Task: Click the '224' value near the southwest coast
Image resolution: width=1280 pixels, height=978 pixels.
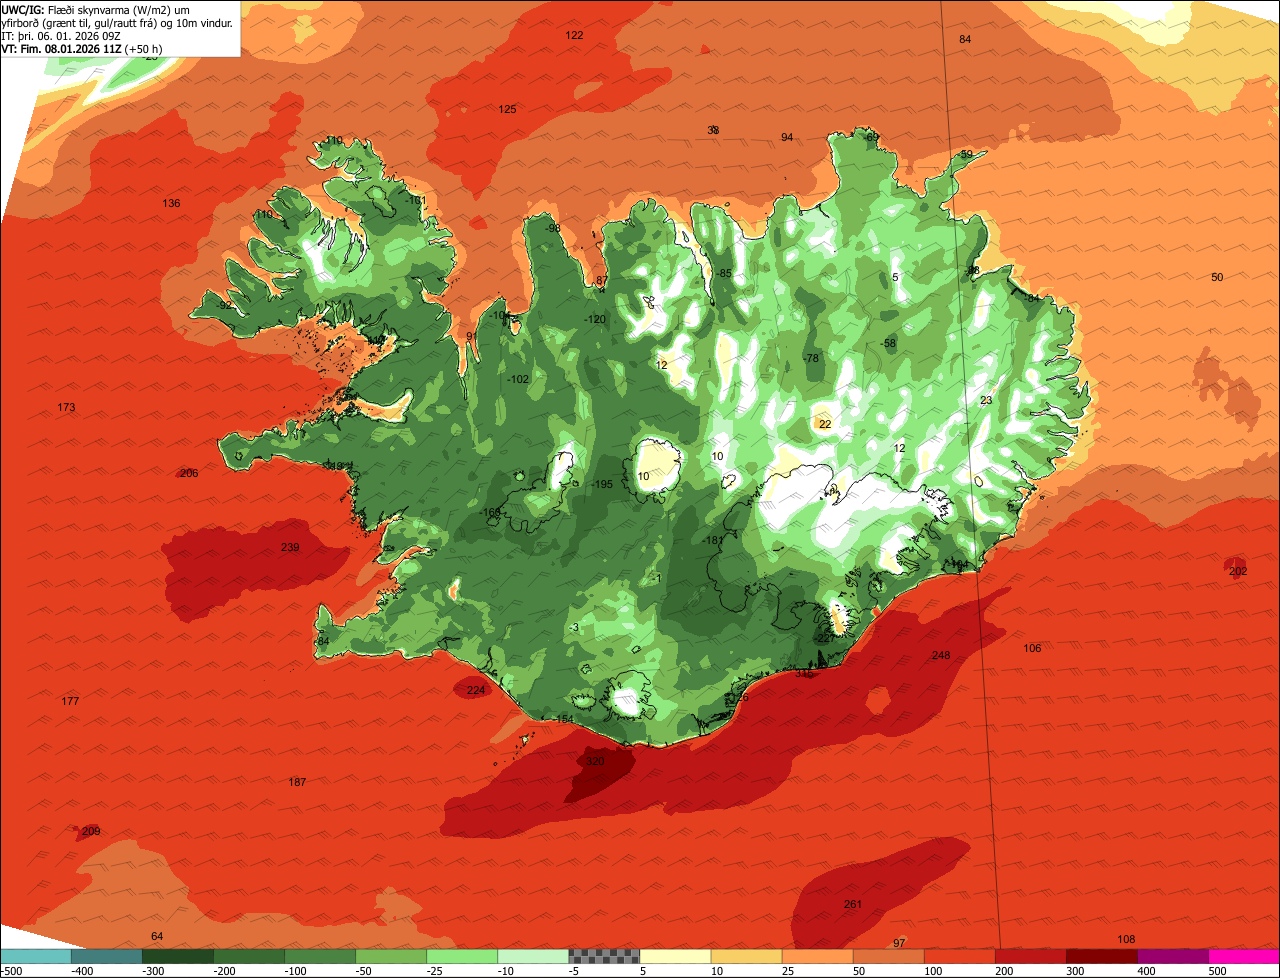Action: [476, 690]
